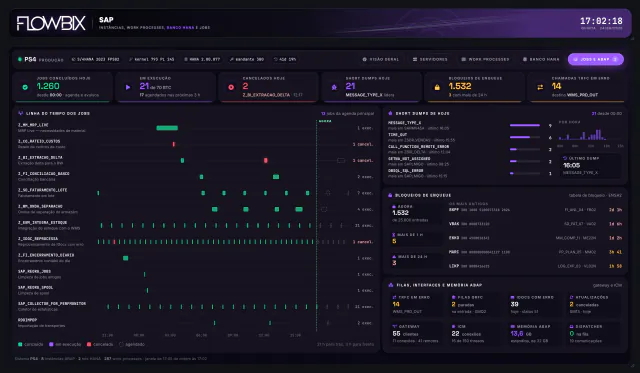Screen dimensions: 640x373
Task: Click the red canceled marker of Z_CO_RATEIO_CUSTOS
Action: (x=174, y=144)
